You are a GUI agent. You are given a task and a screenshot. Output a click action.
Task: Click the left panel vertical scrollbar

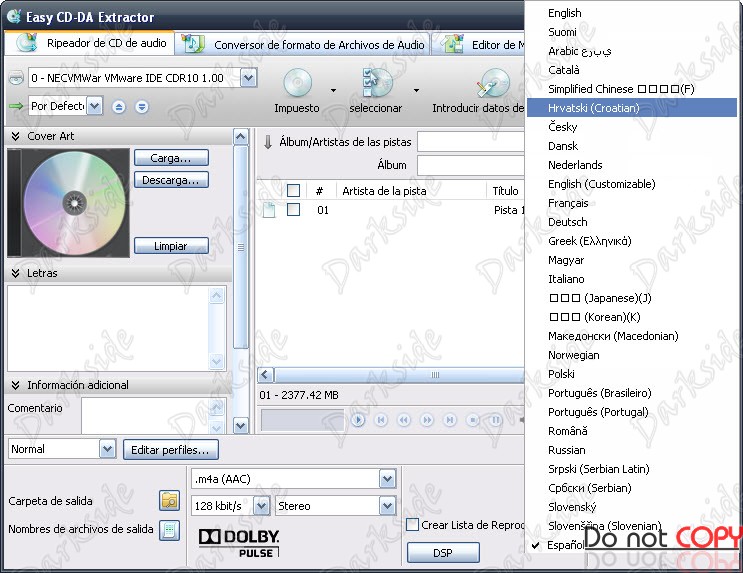[241, 281]
